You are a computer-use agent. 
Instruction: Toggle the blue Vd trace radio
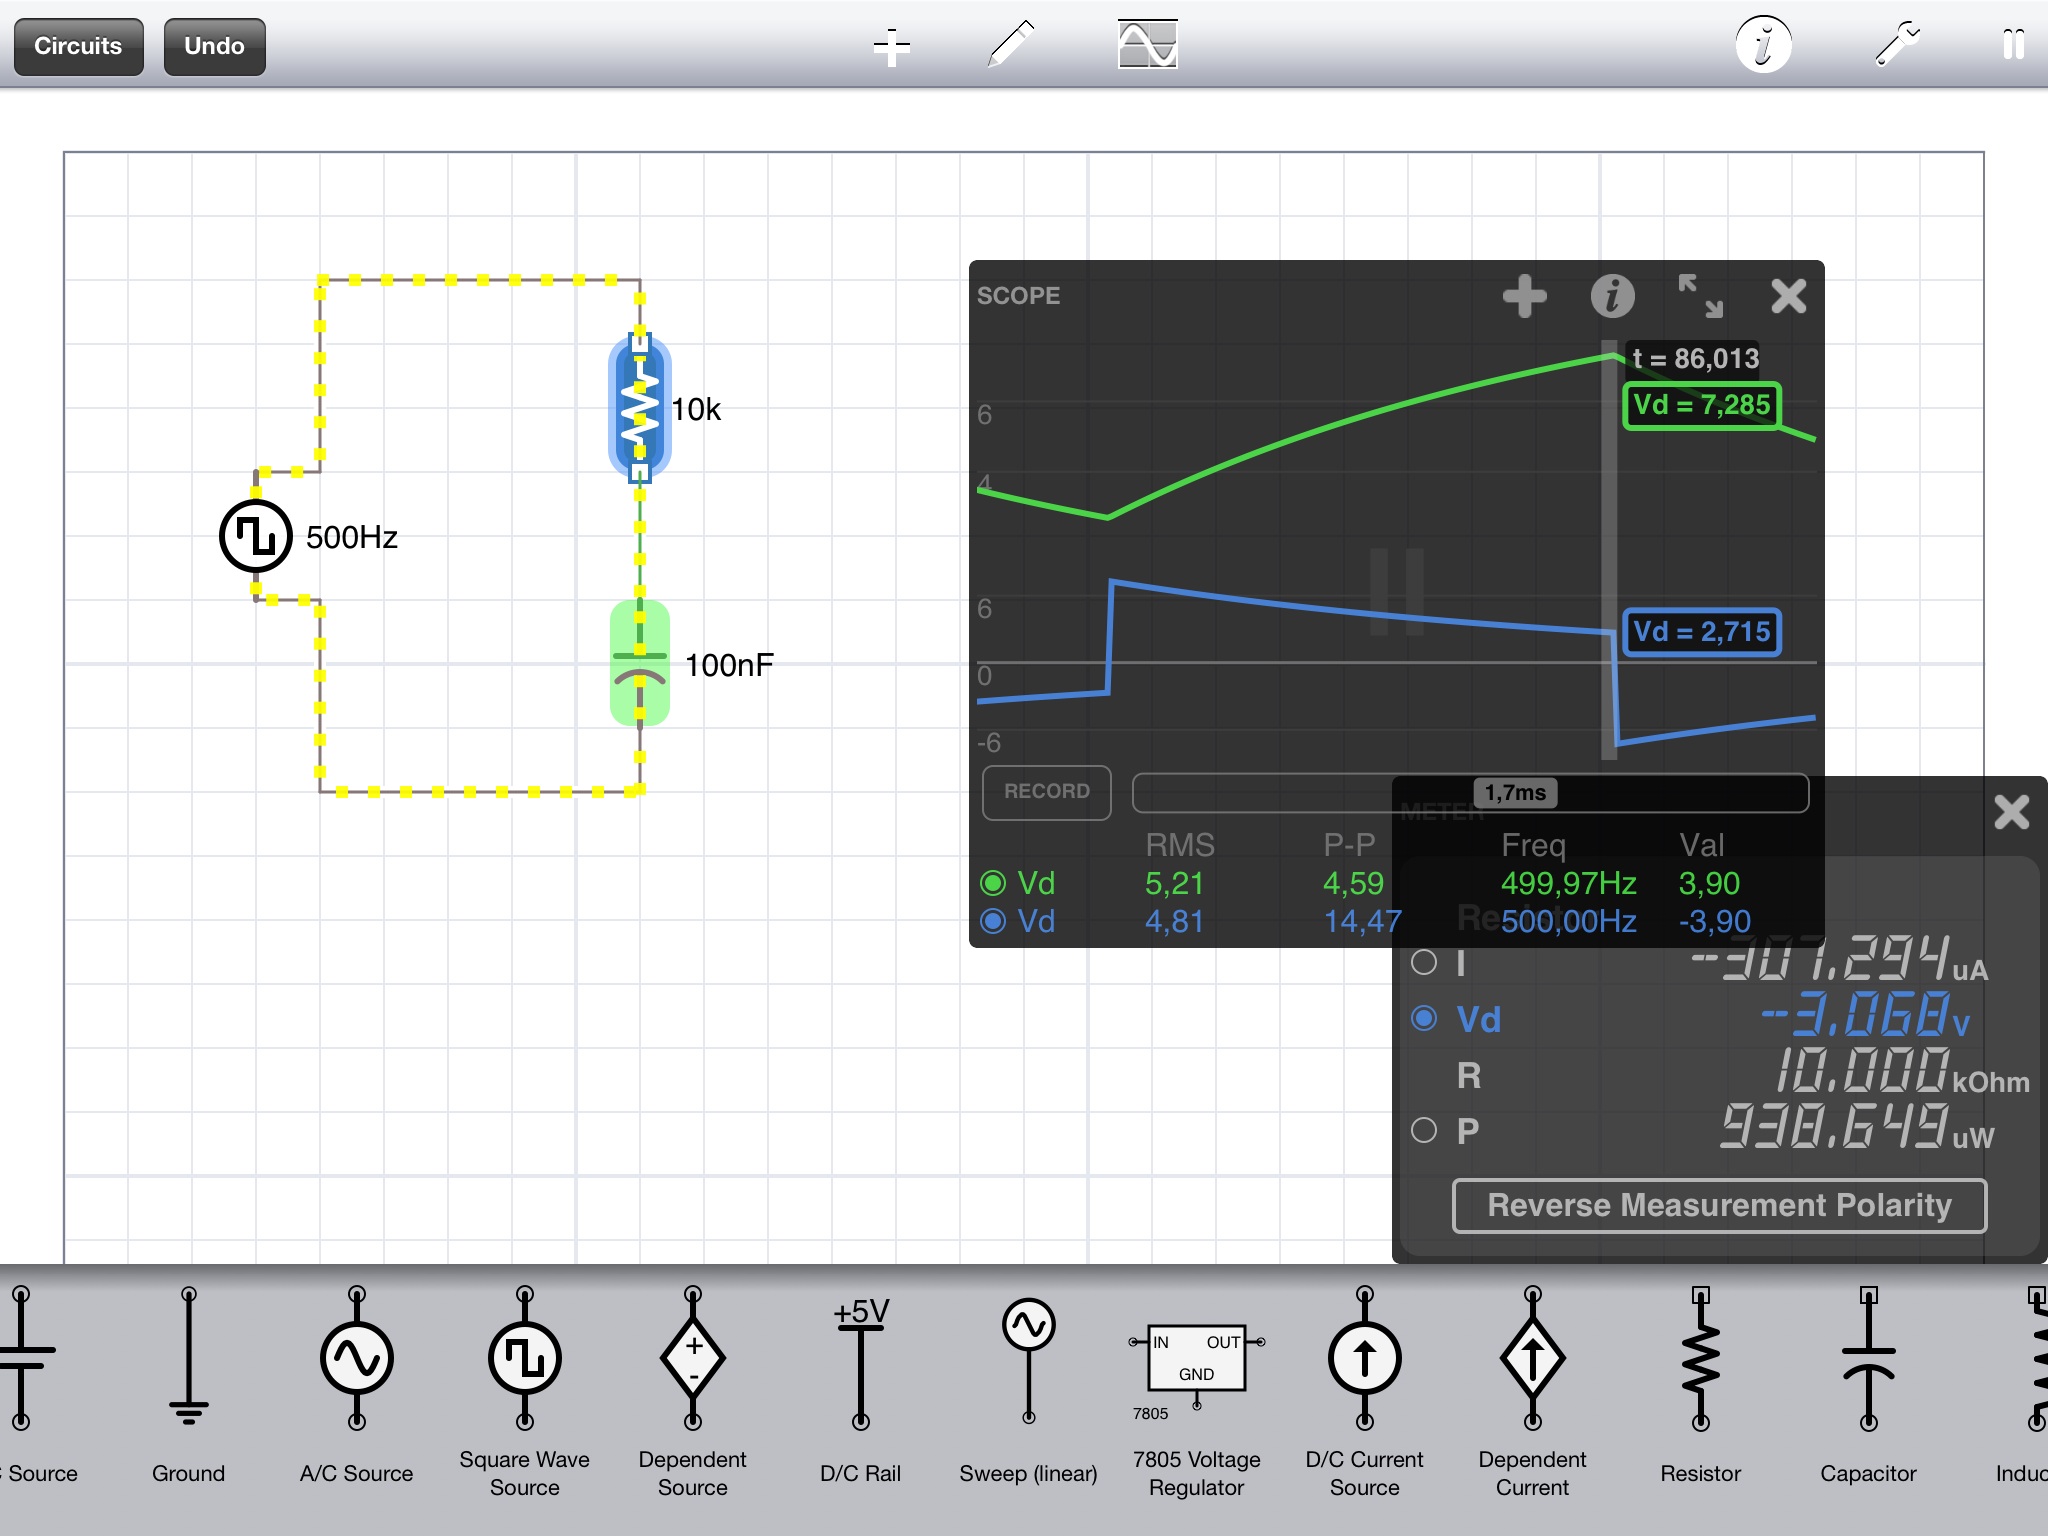tap(993, 921)
